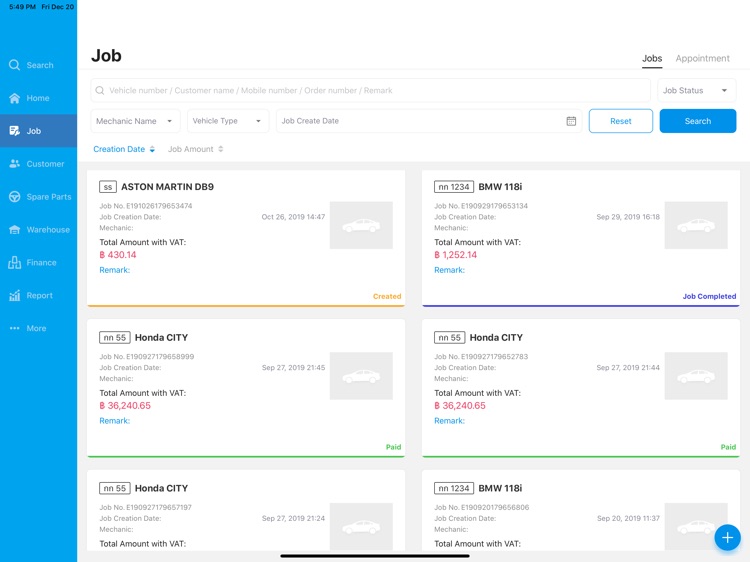The height and width of the screenshot is (562, 750).
Task: Click the Job Completed status label
Action: point(709,296)
